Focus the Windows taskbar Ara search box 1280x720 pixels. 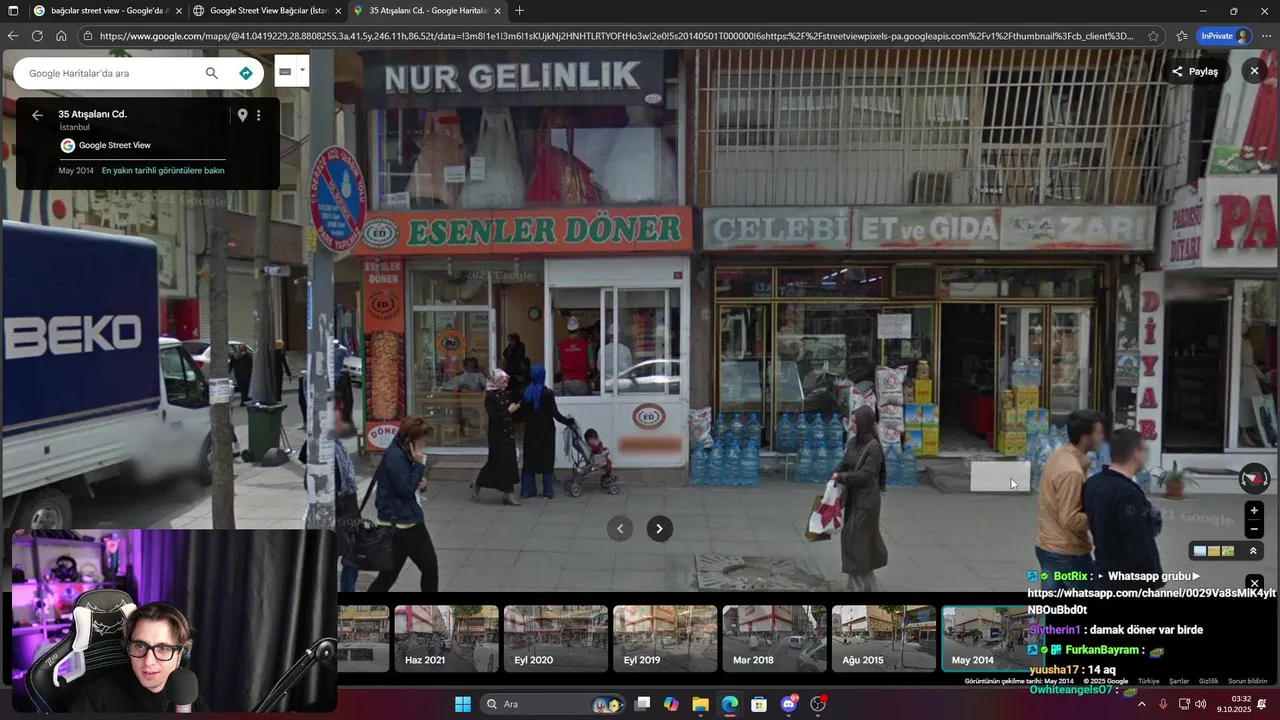point(551,704)
